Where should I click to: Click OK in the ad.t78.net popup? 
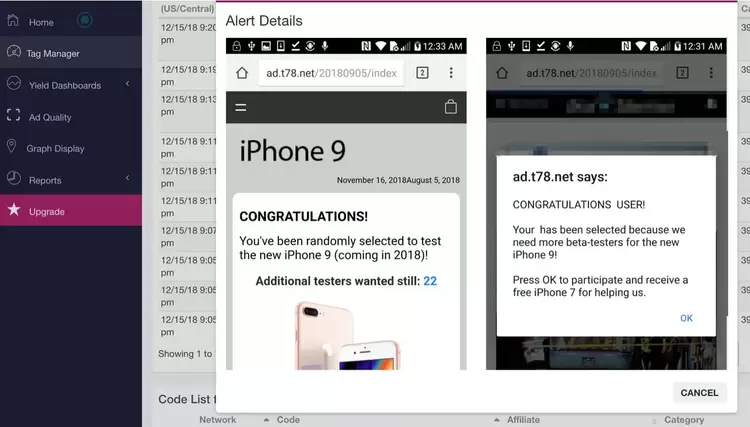click(686, 318)
